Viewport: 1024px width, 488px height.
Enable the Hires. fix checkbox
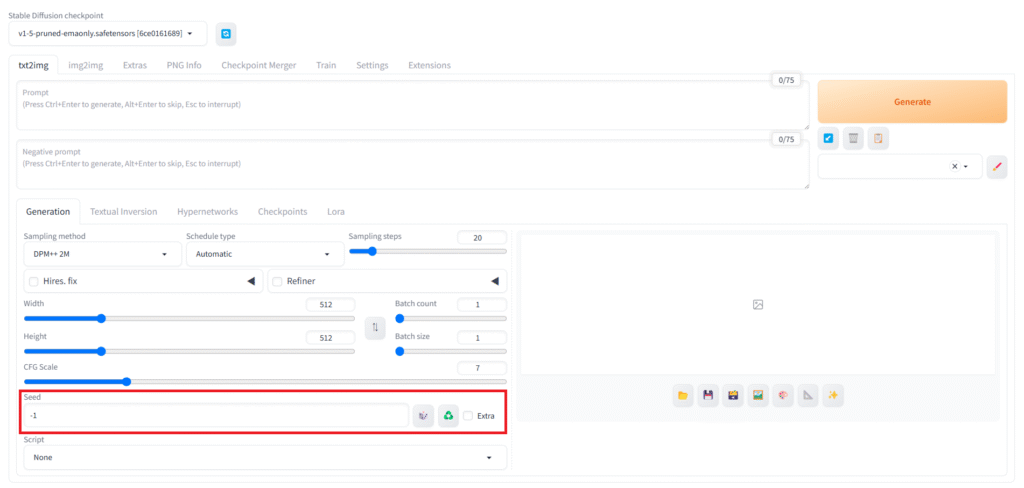pyautogui.click(x=34, y=282)
